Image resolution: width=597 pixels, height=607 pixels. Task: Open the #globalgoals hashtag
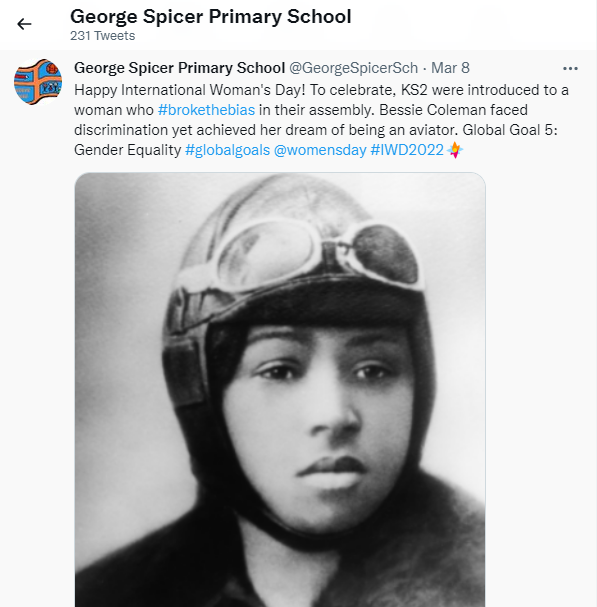coord(227,150)
